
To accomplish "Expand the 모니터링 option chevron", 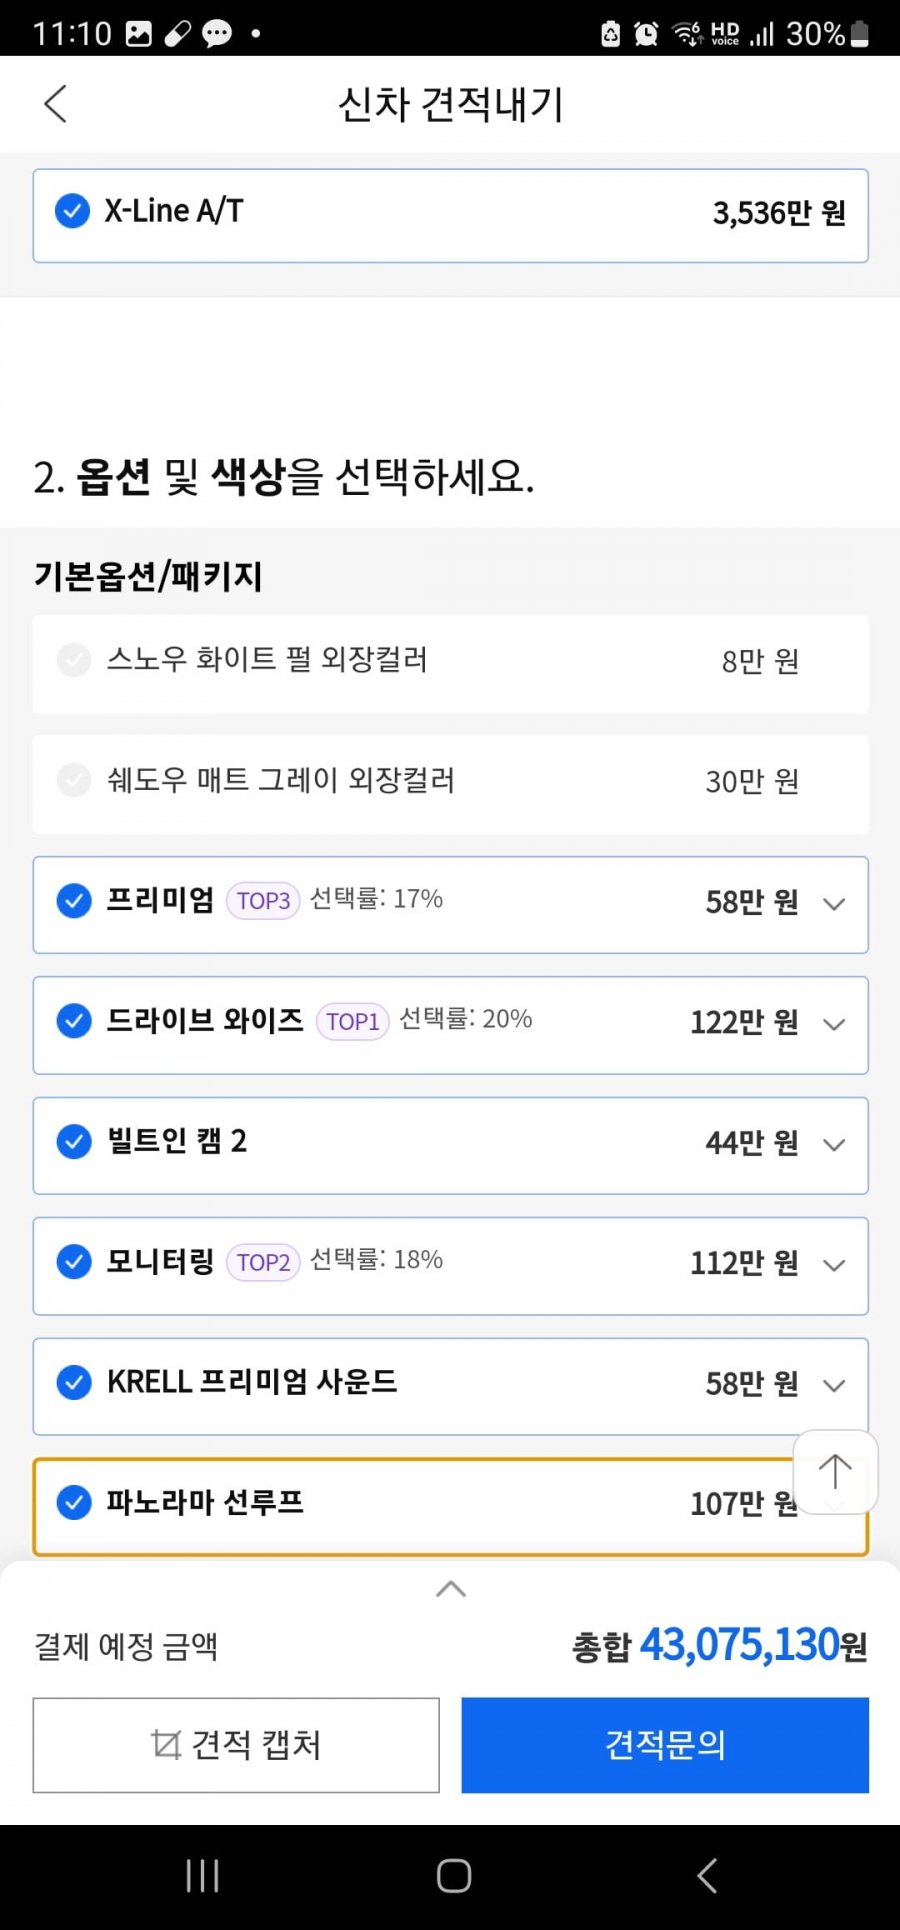I will click(834, 1265).
